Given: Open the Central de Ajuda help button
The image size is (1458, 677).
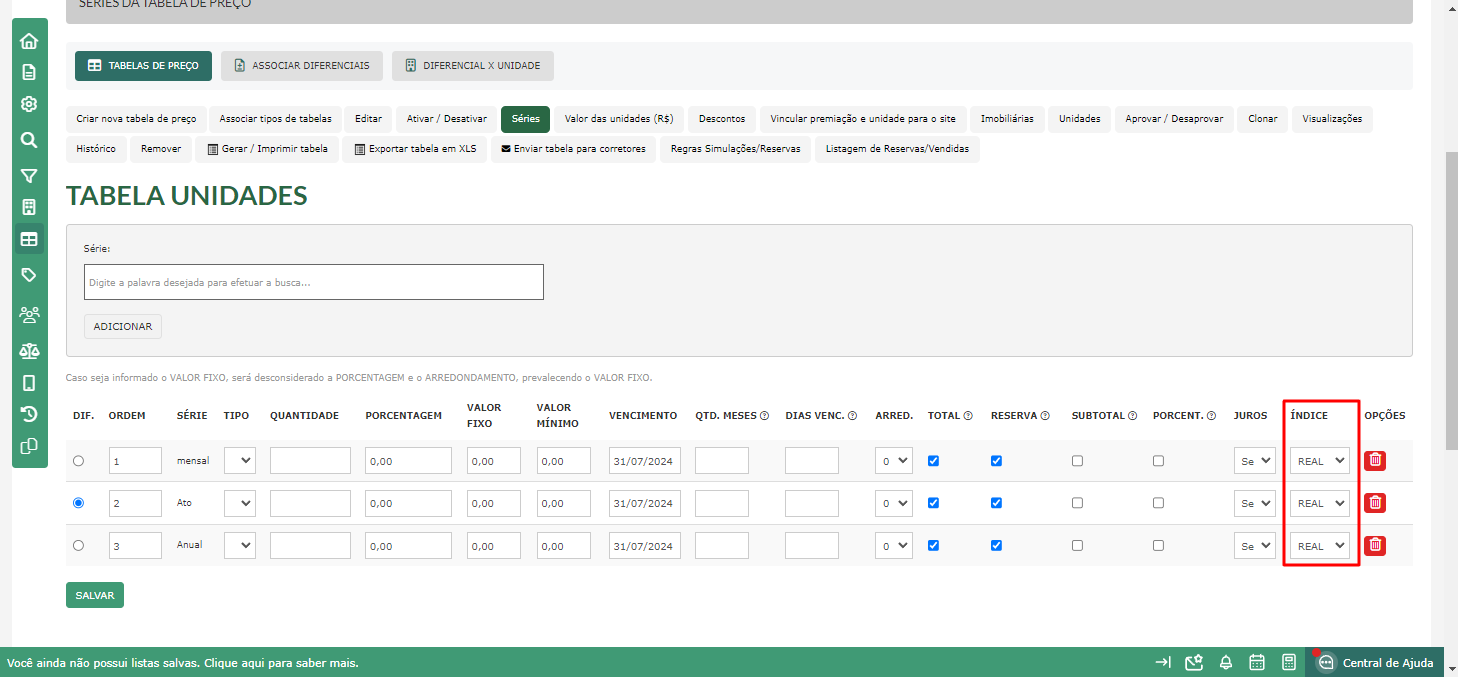Looking at the screenshot, I should pyautogui.click(x=1375, y=662).
